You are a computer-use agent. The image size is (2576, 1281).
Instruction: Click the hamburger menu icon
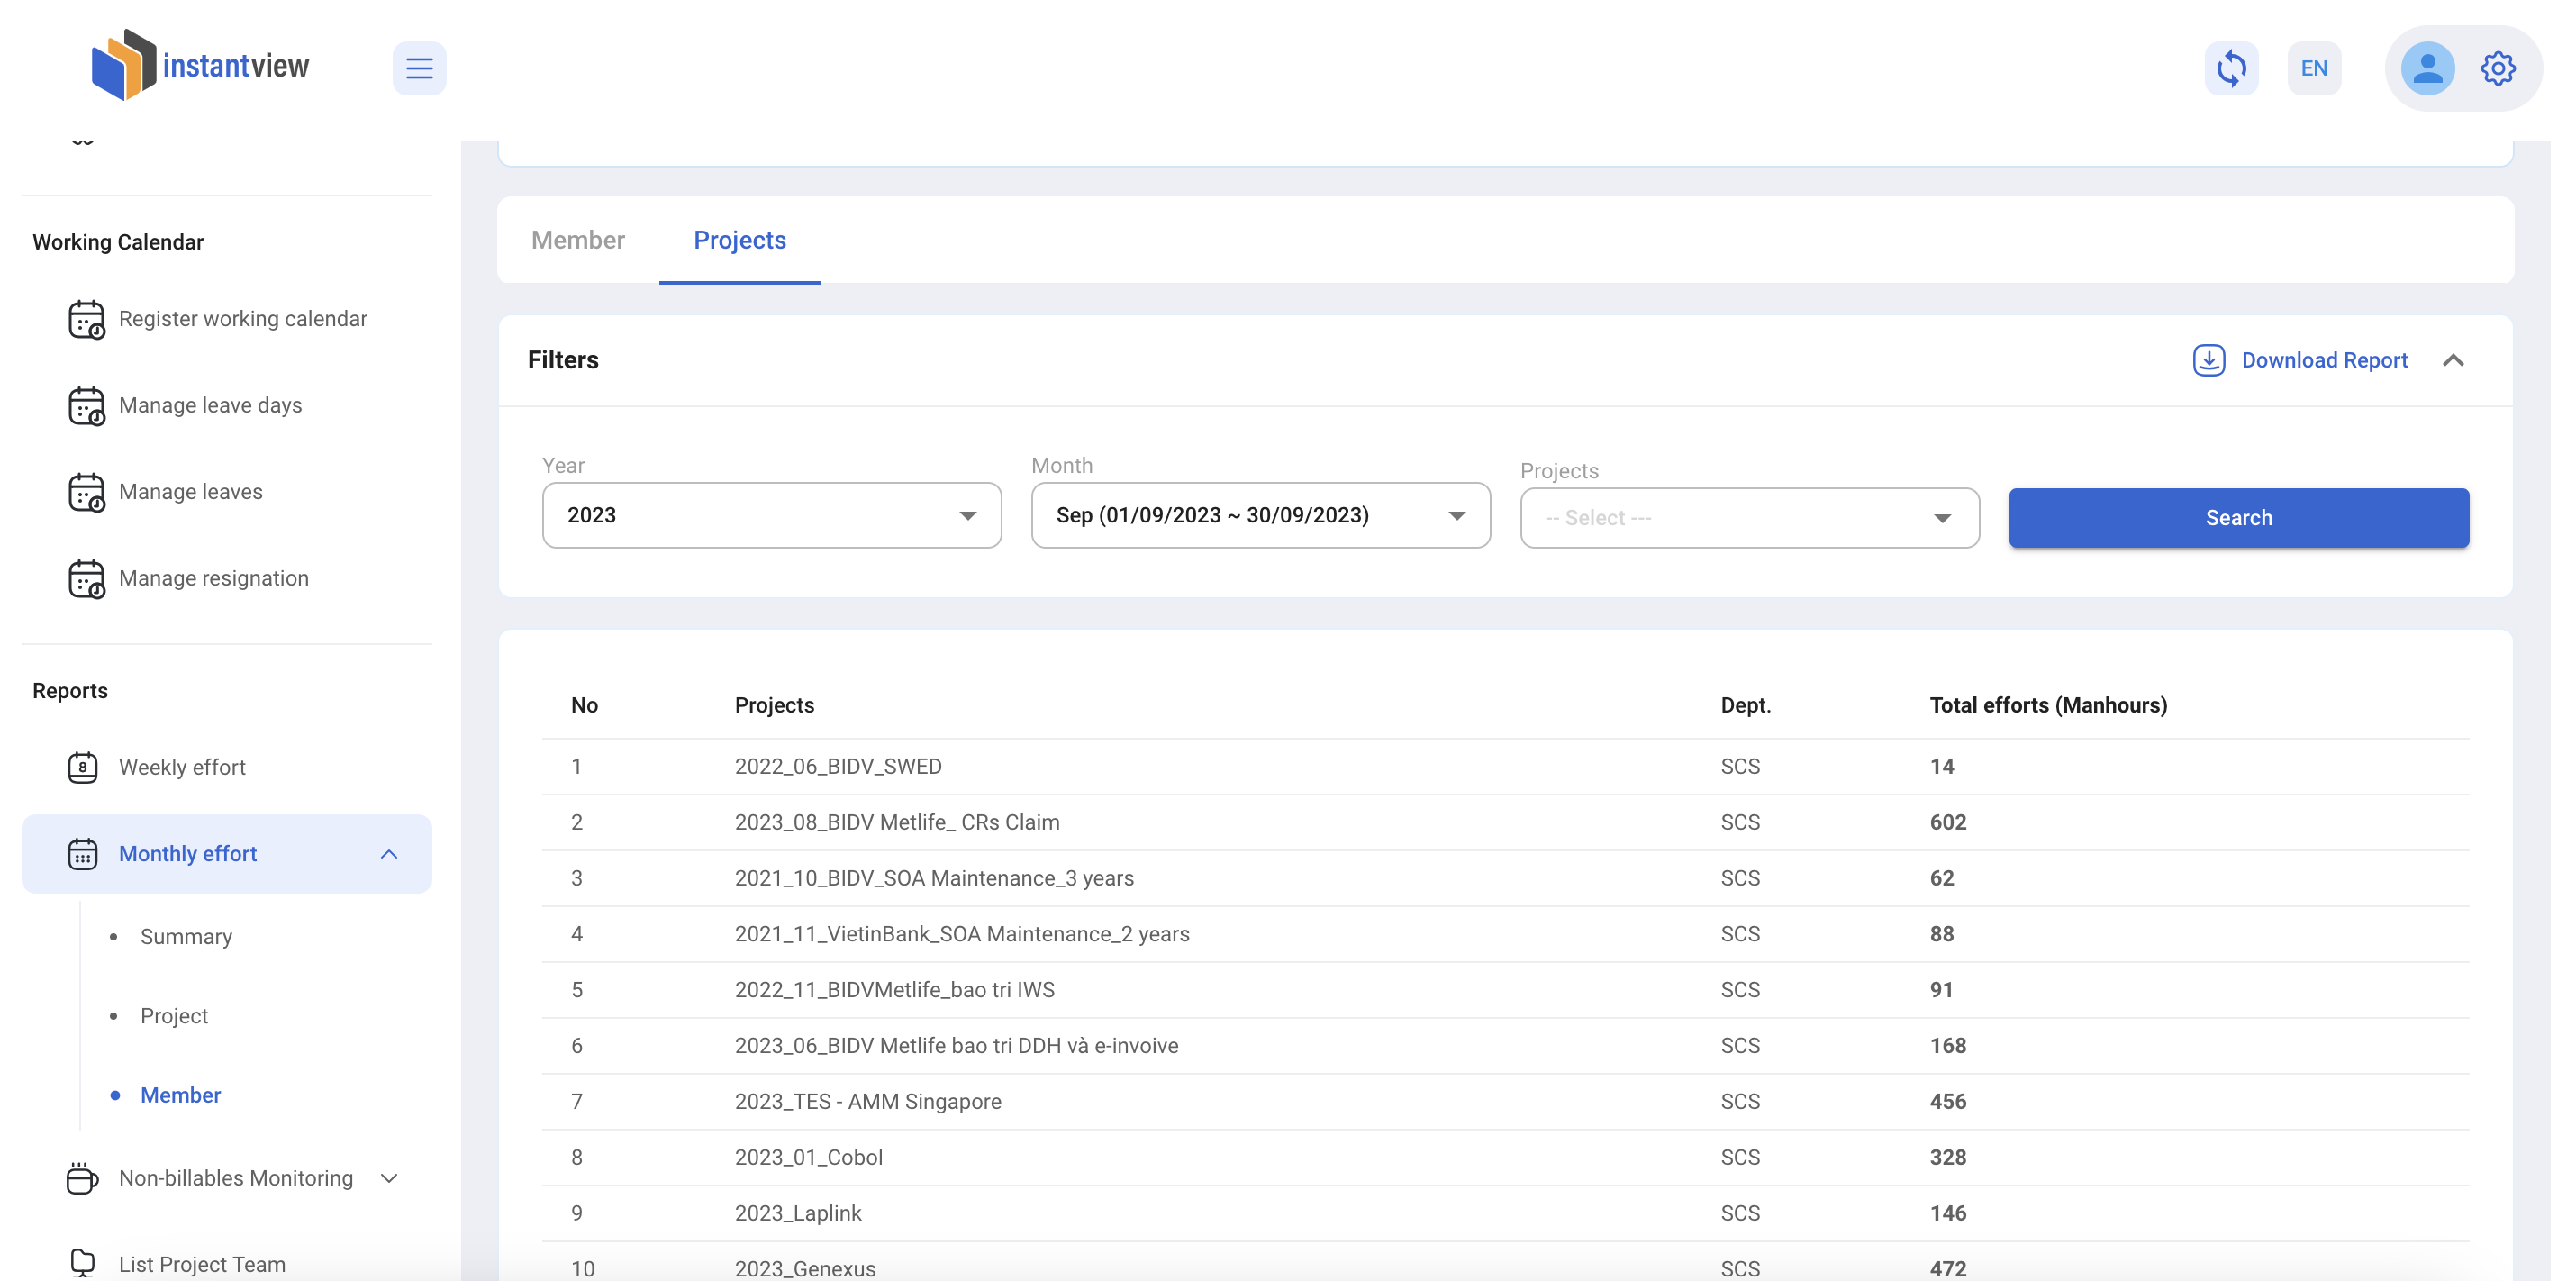coord(419,68)
